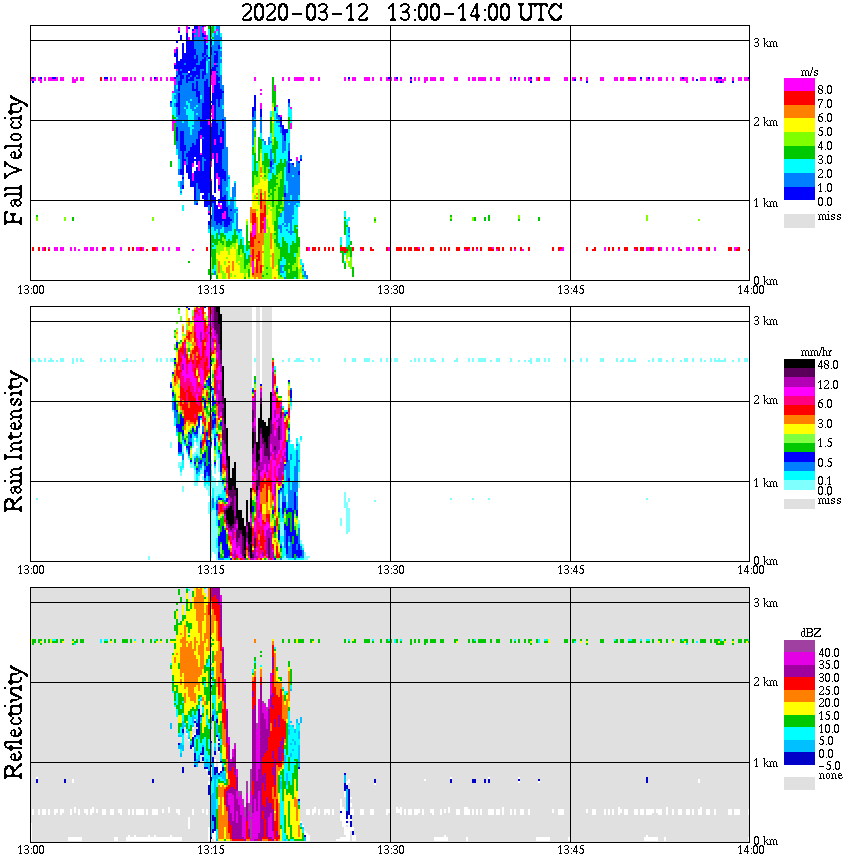Click '3 km' label beside Fall Velocity plot
Screen dimensions: 850x868
point(766,43)
